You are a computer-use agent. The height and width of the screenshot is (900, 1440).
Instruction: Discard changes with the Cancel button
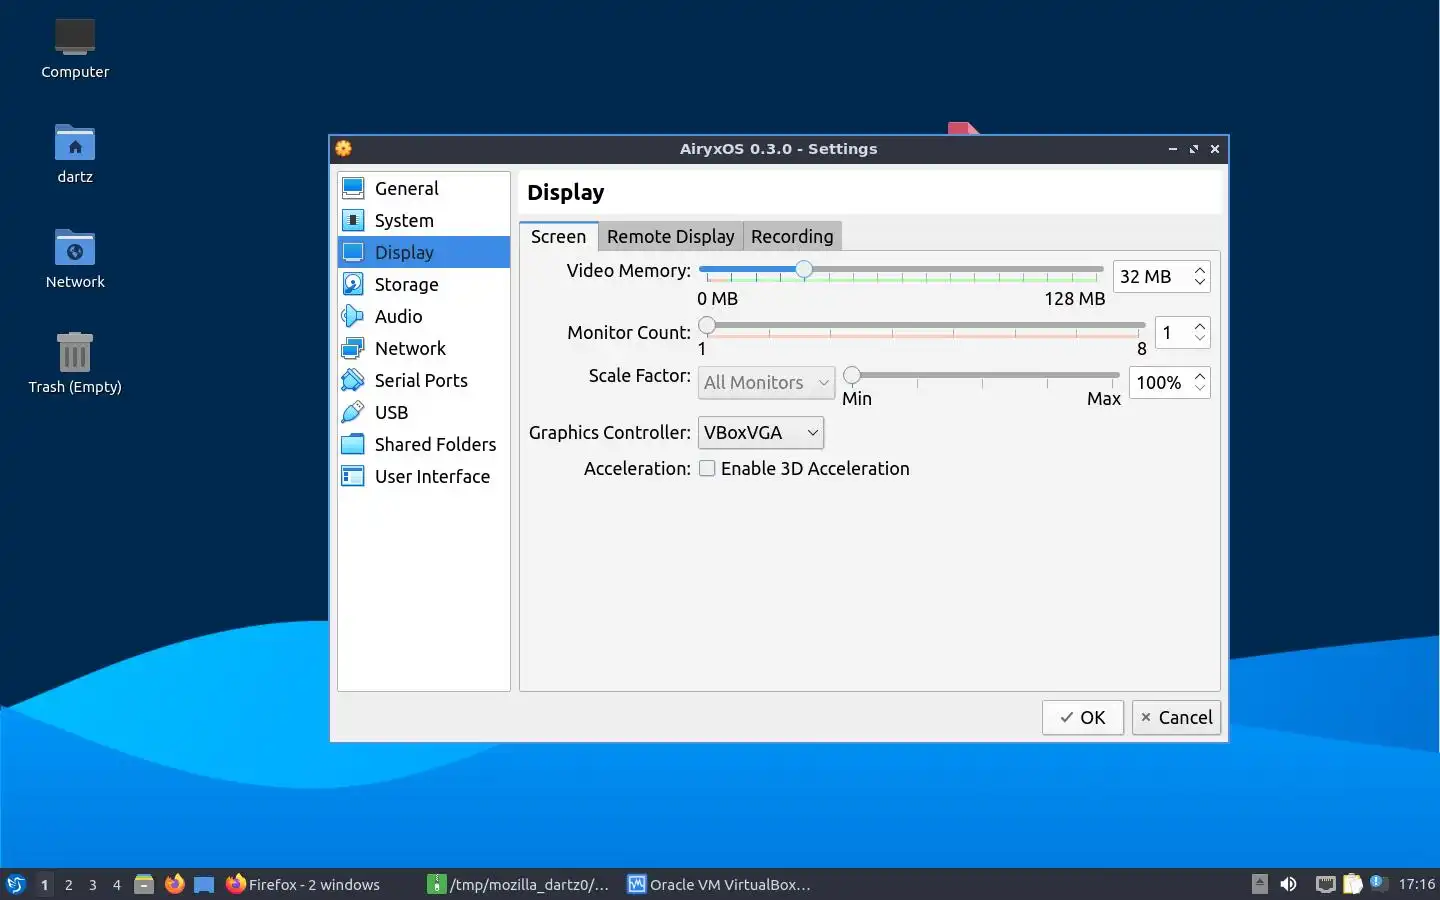[1176, 717]
